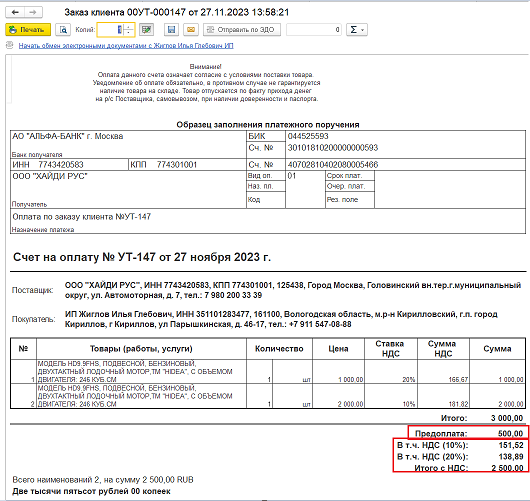Click the Рез. поле cell
The width and height of the screenshot is (530, 501).
[x=350, y=200]
